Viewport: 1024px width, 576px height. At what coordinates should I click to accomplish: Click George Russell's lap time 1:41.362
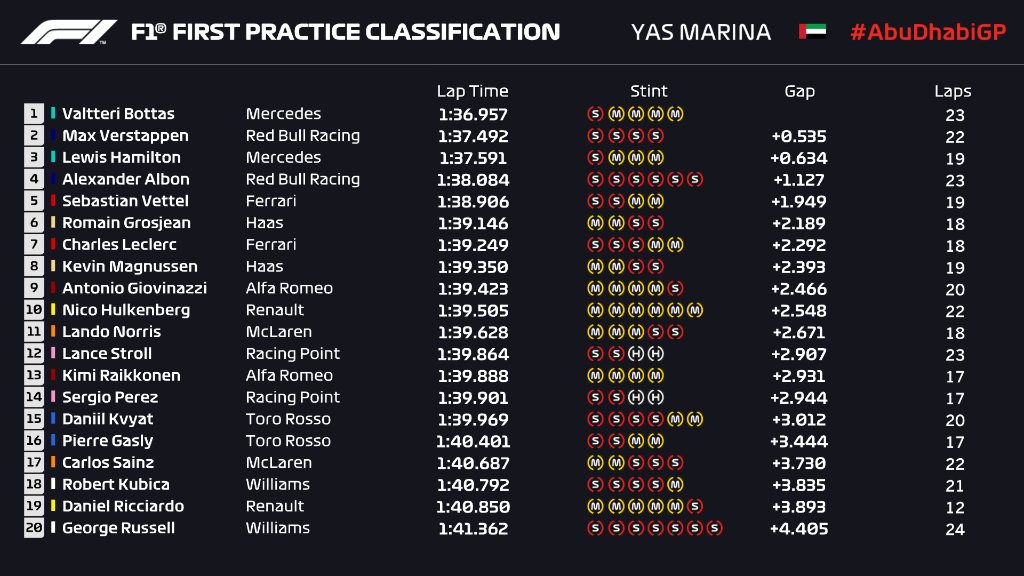[473, 528]
